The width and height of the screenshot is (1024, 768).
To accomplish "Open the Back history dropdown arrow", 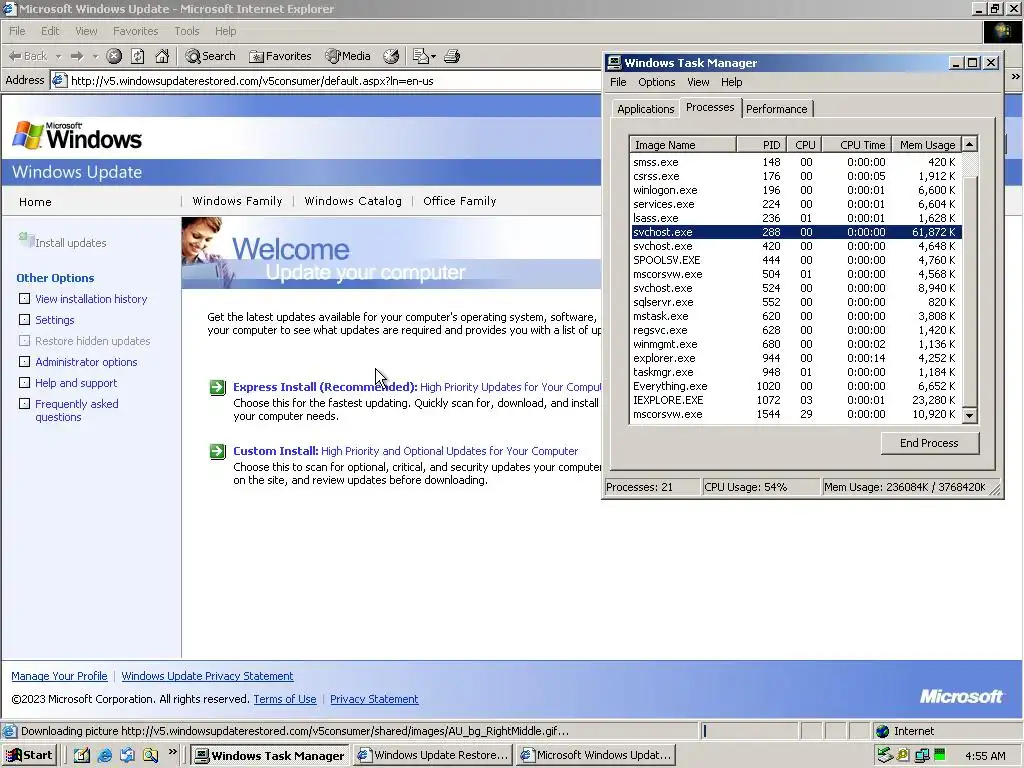I will pyautogui.click(x=58, y=57).
